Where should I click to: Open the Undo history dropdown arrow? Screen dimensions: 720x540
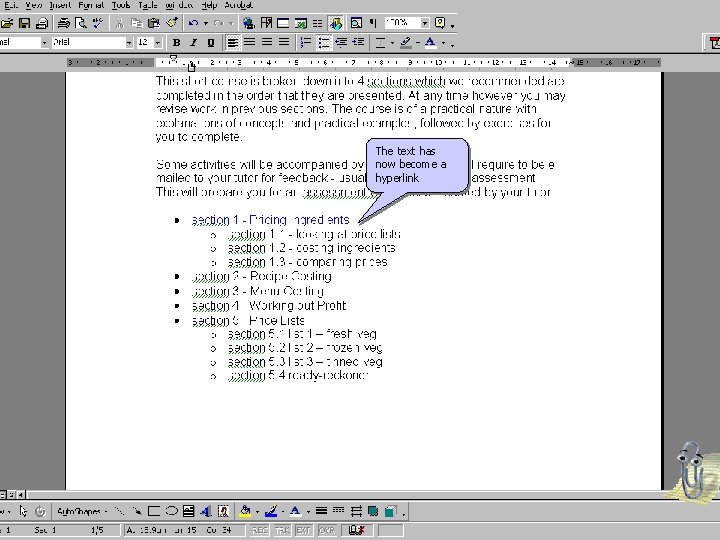(x=205, y=23)
